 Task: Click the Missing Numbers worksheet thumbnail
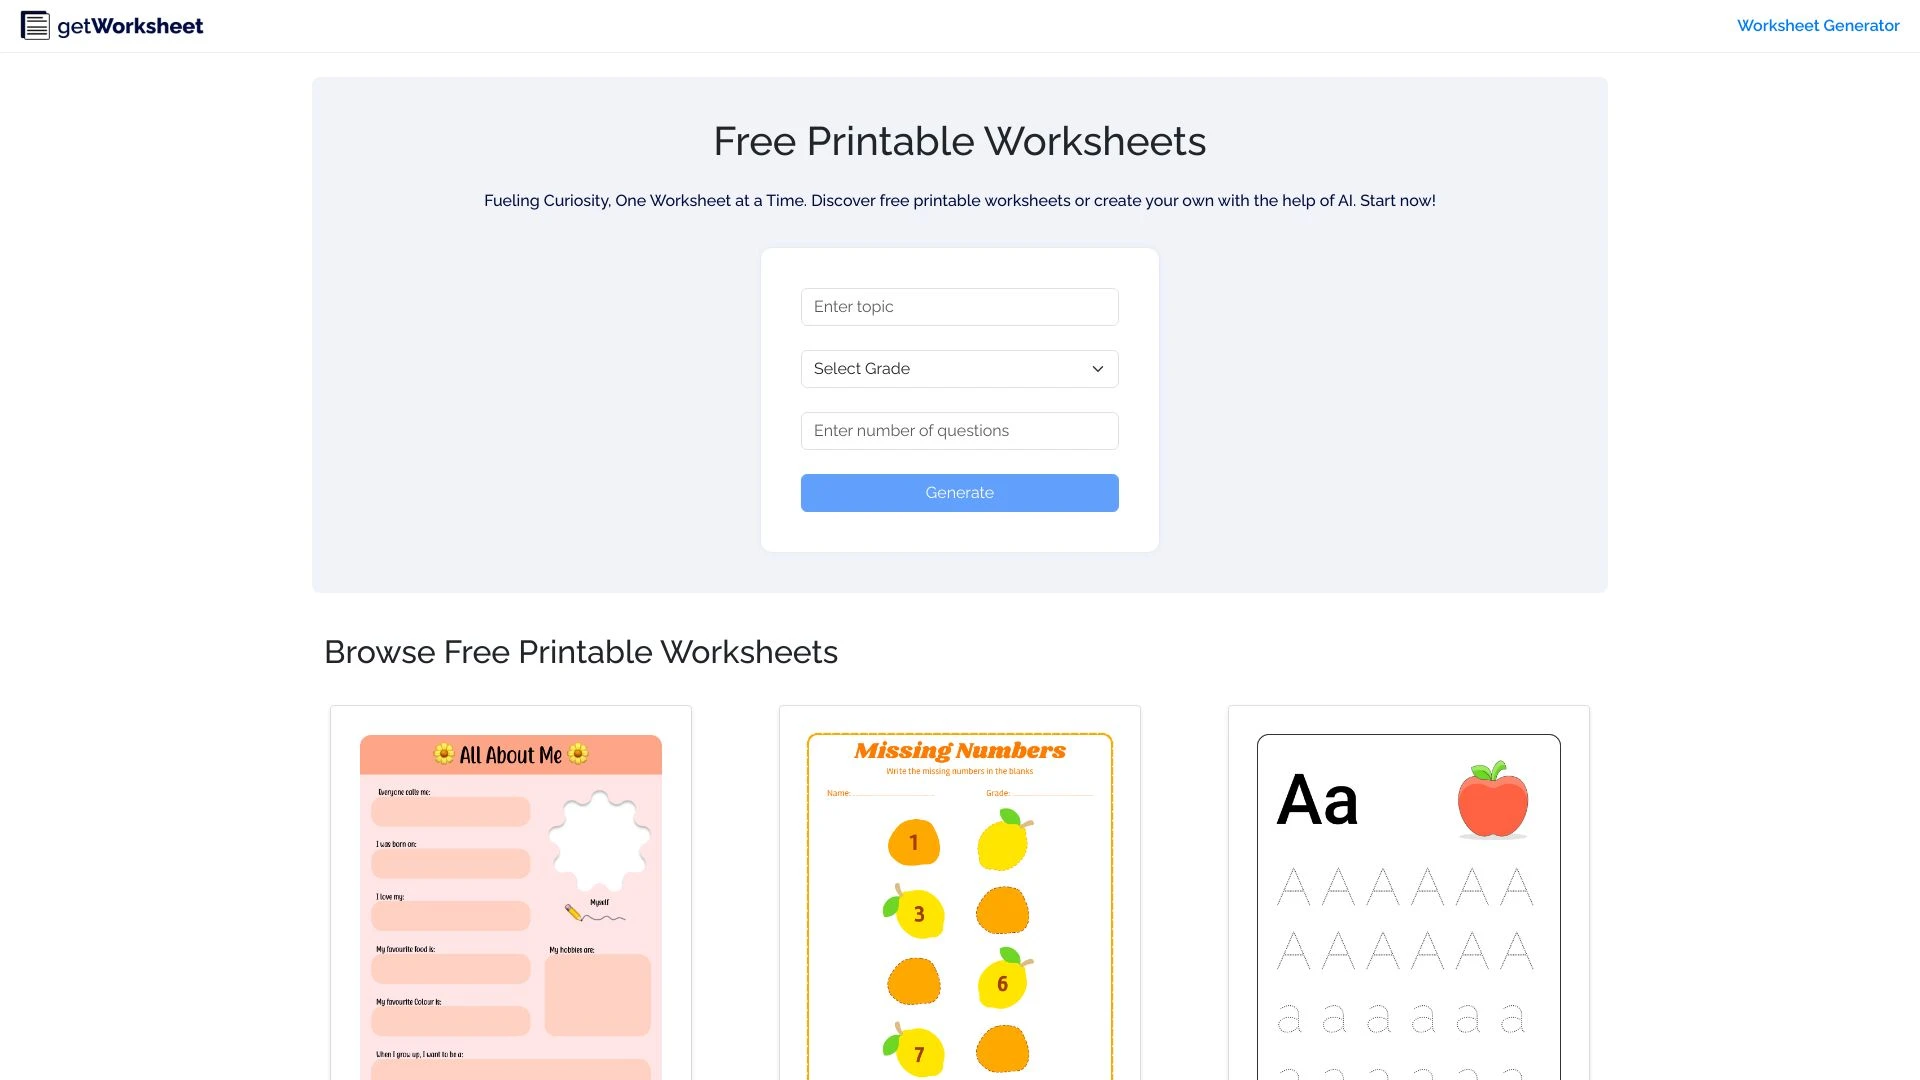960,903
